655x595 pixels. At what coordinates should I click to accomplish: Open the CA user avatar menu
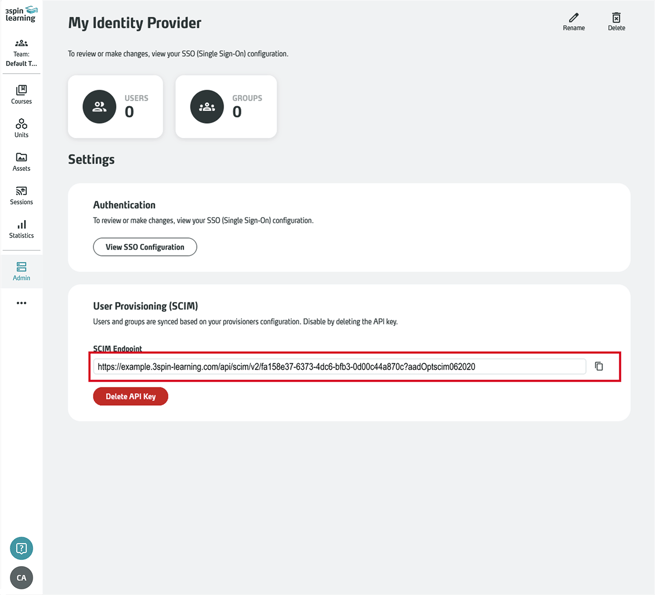(x=21, y=577)
